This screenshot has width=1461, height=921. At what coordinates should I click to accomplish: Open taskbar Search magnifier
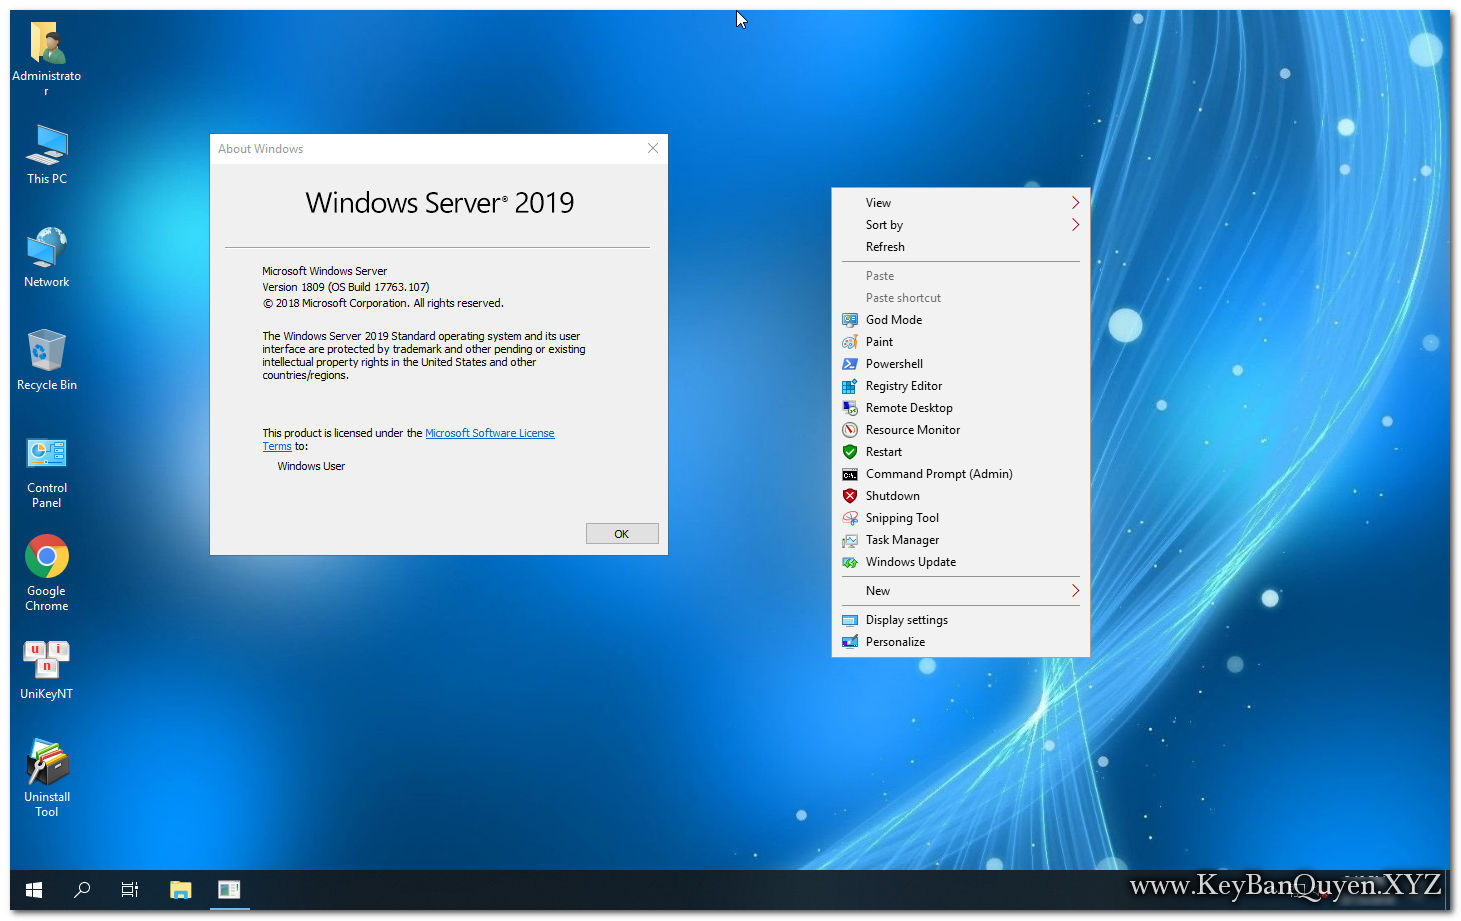pos(82,889)
